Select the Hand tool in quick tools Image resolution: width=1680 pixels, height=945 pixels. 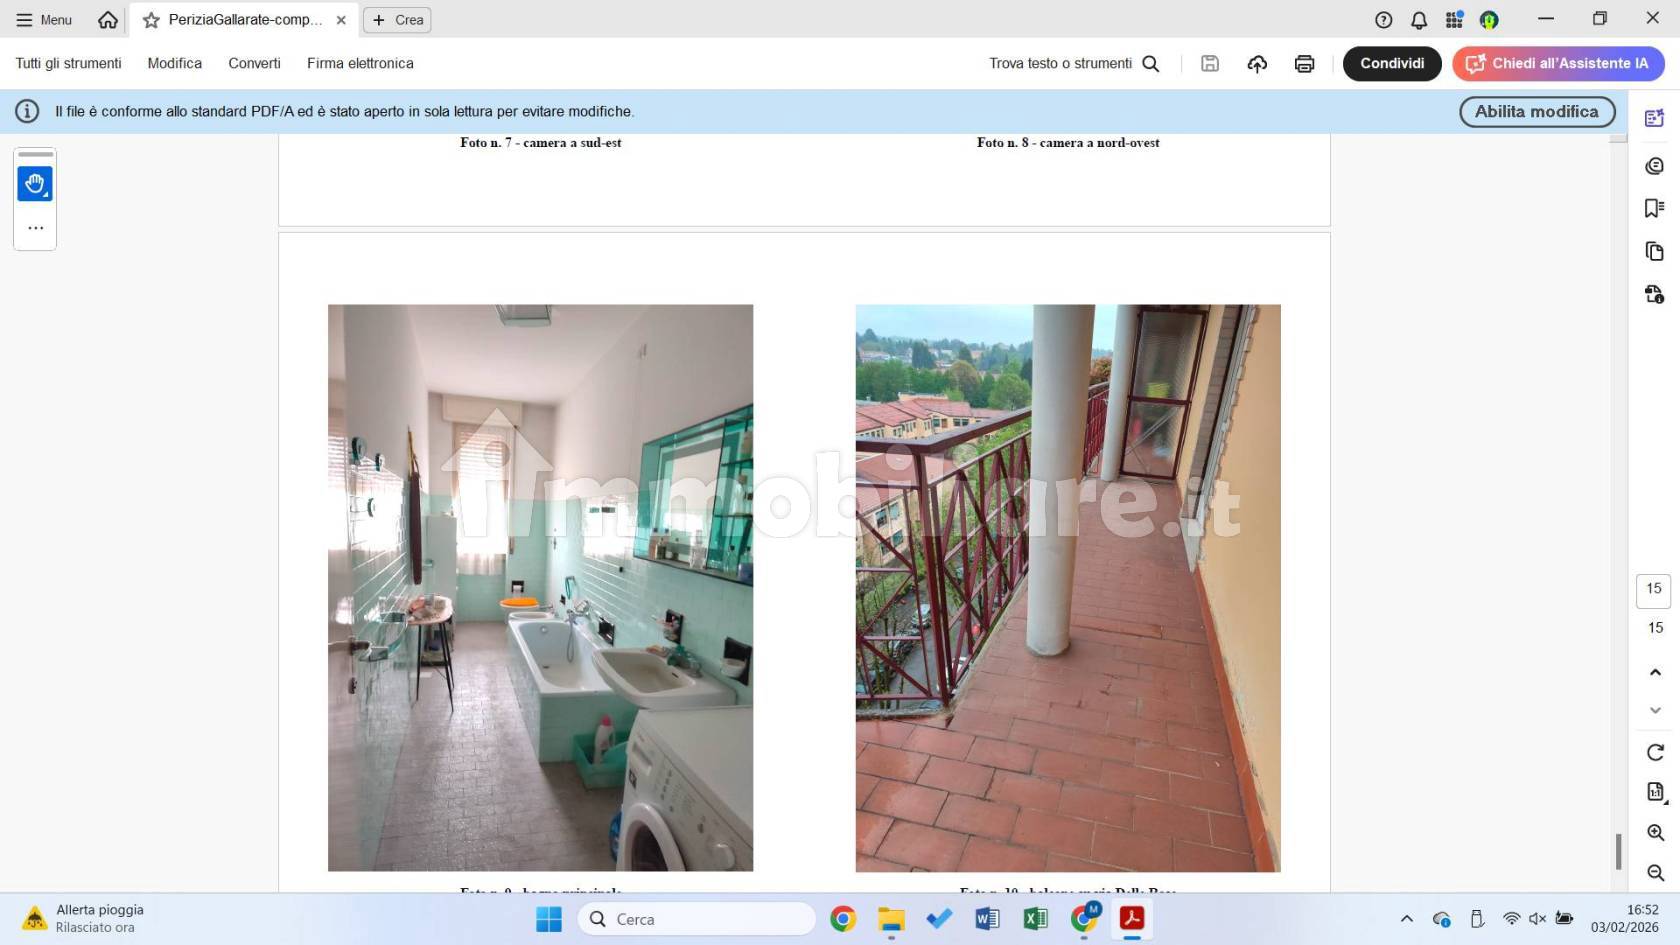point(35,183)
